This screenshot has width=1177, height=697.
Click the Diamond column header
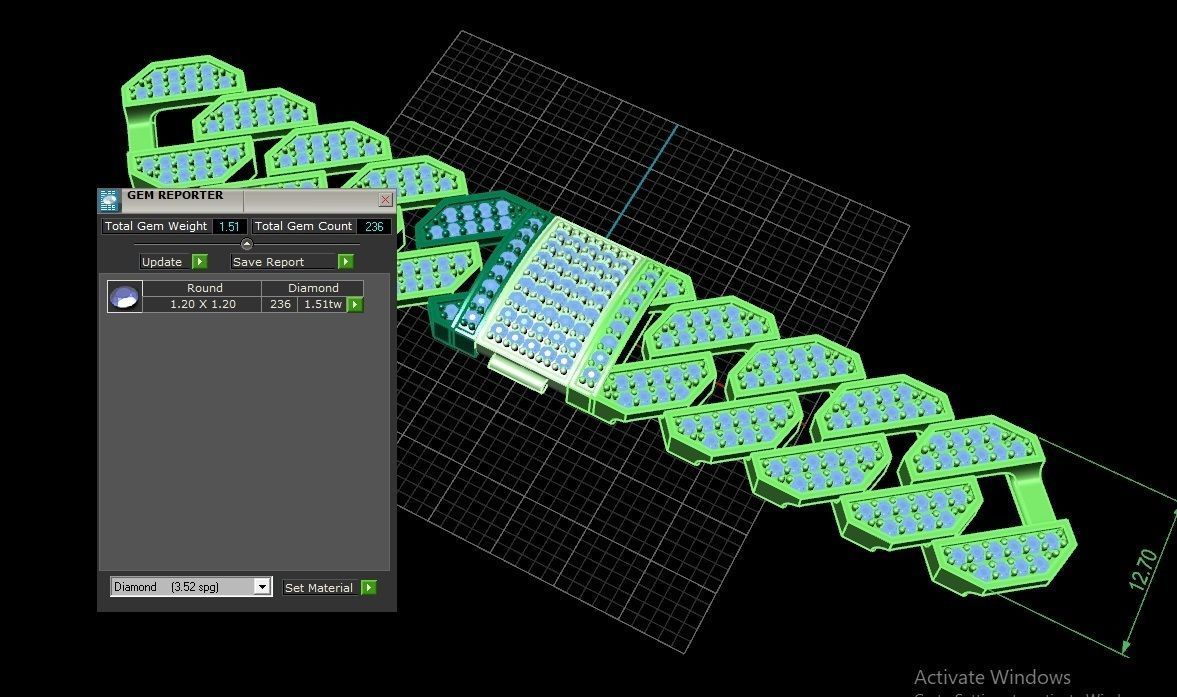[x=313, y=288]
